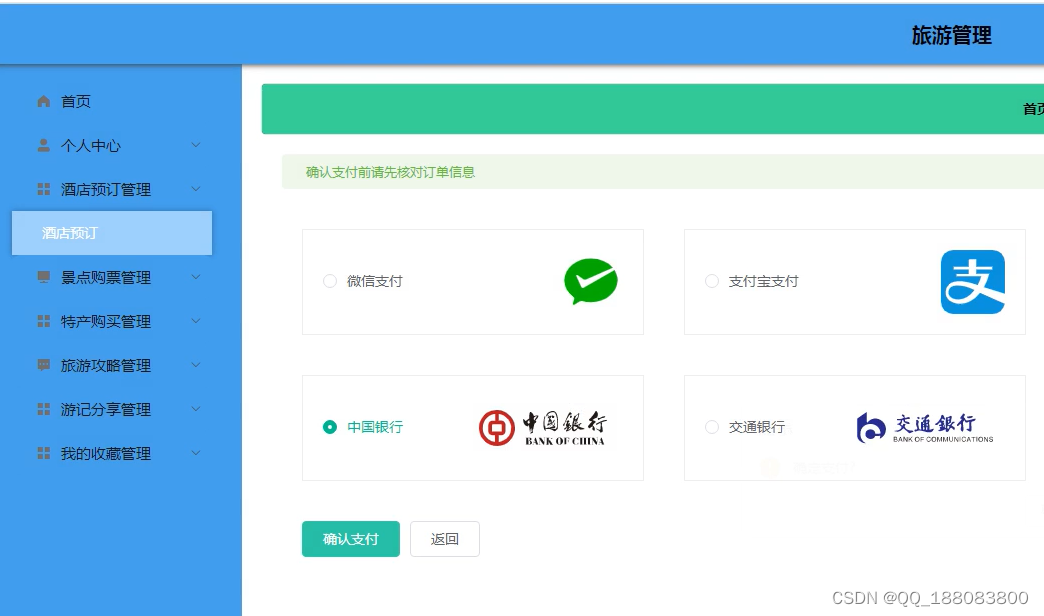Select the 微信支付 radio button
The image size is (1044, 616).
pyautogui.click(x=329, y=281)
